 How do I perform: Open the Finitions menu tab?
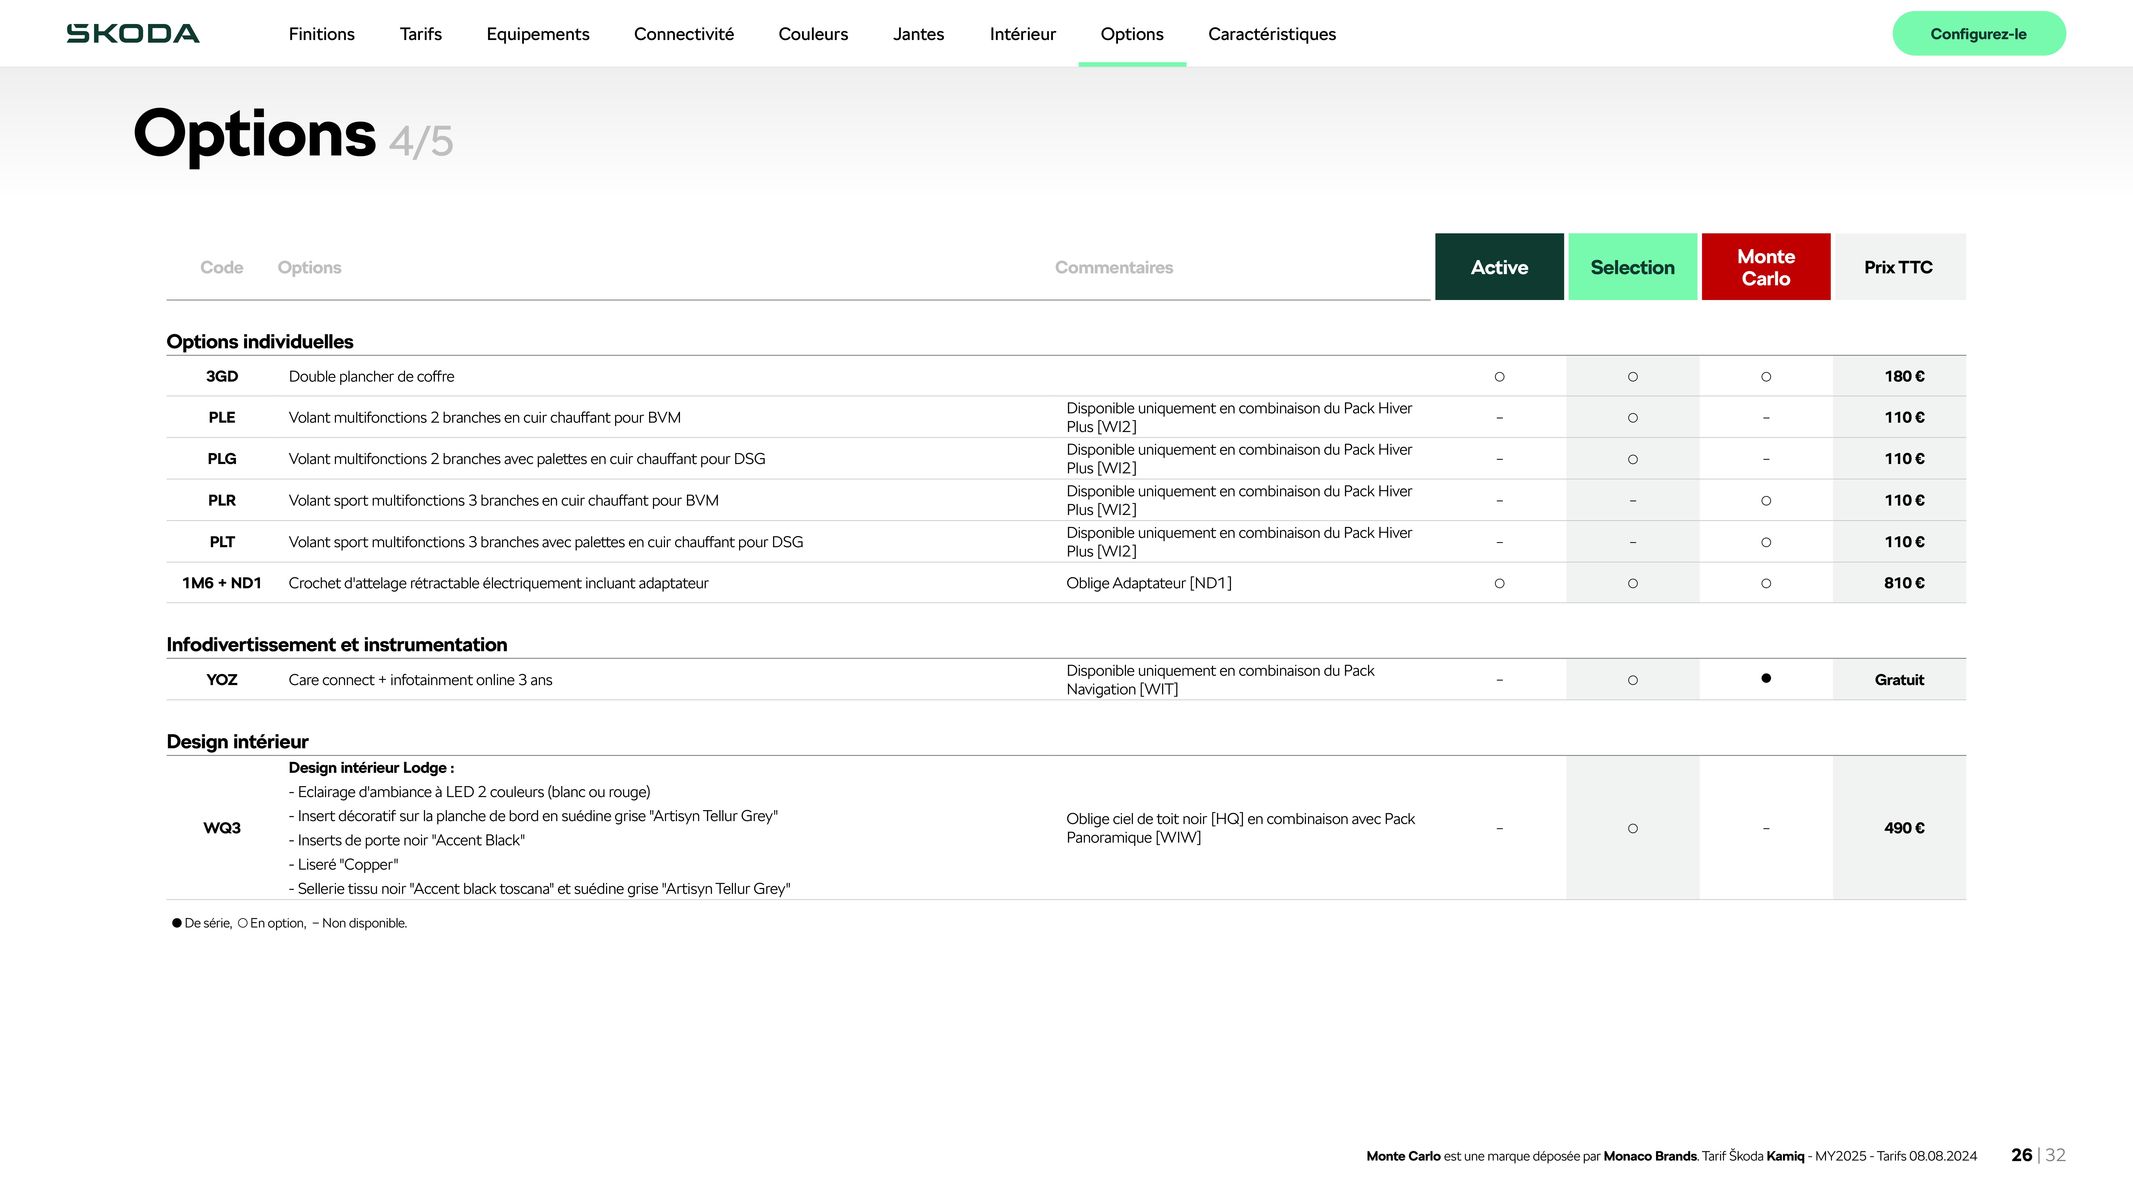coord(319,34)
